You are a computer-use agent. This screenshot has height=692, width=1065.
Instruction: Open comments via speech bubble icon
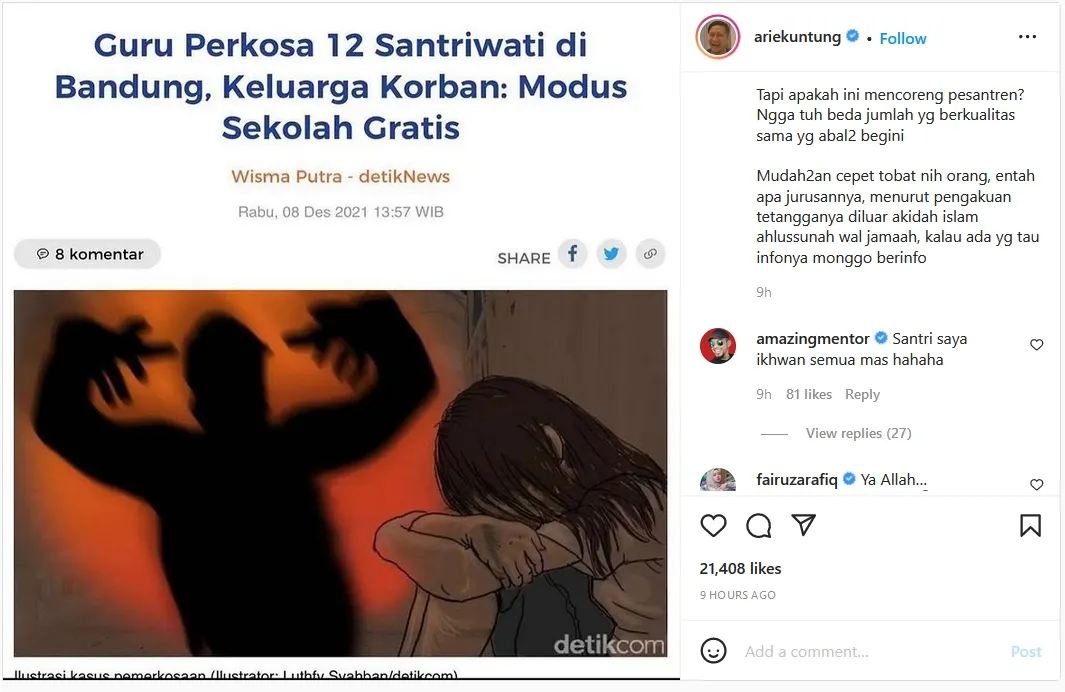(758, 526)
